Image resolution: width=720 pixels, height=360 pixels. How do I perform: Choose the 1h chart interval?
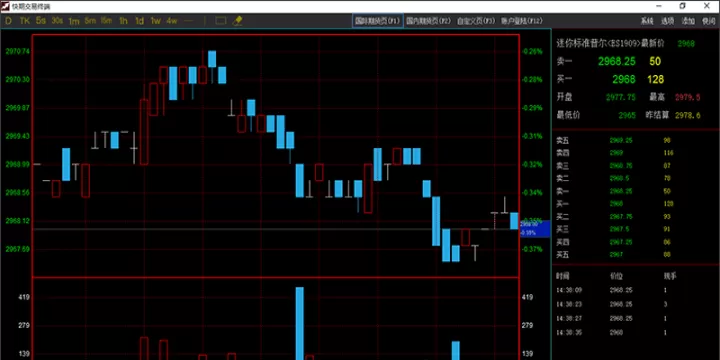123,21
